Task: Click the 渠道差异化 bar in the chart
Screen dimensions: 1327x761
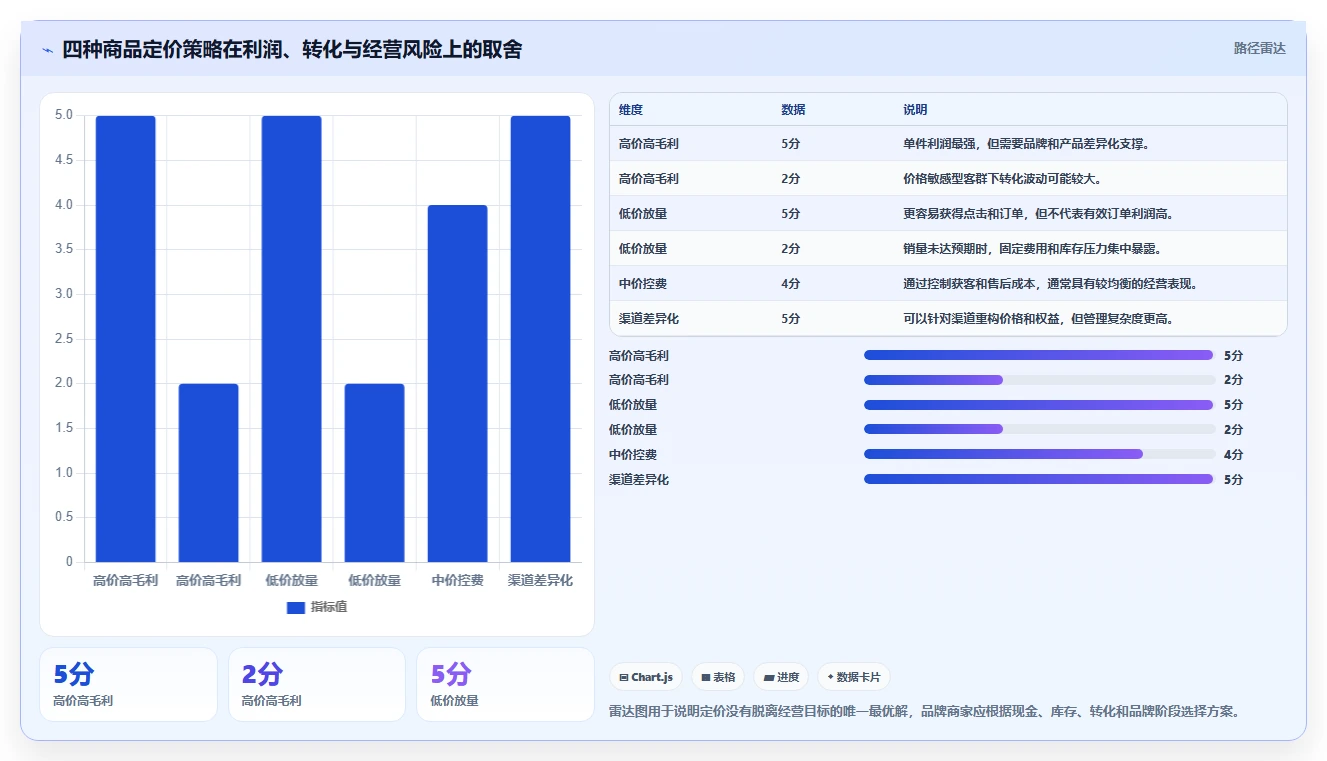Action: coord(541,339)
